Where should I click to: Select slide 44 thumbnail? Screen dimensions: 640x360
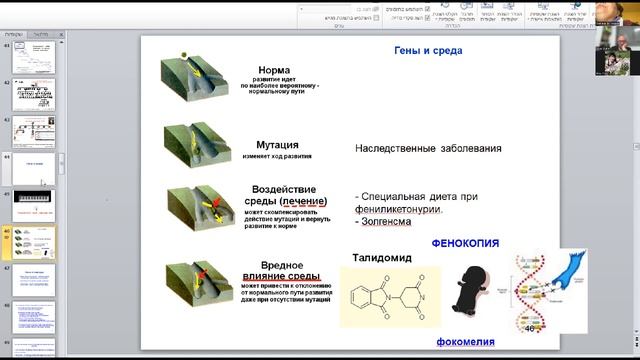click(x=33, y=169)
